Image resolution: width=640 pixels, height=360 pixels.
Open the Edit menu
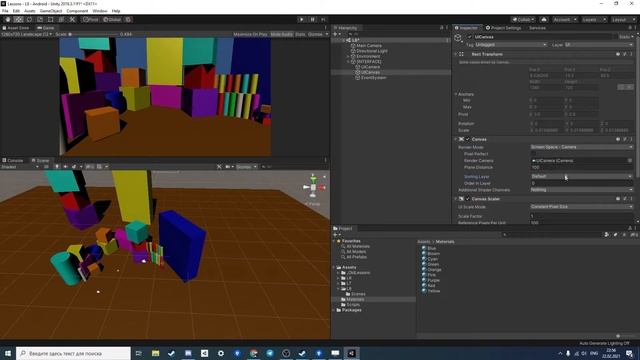pyautogui.click(x=16, y=11)
